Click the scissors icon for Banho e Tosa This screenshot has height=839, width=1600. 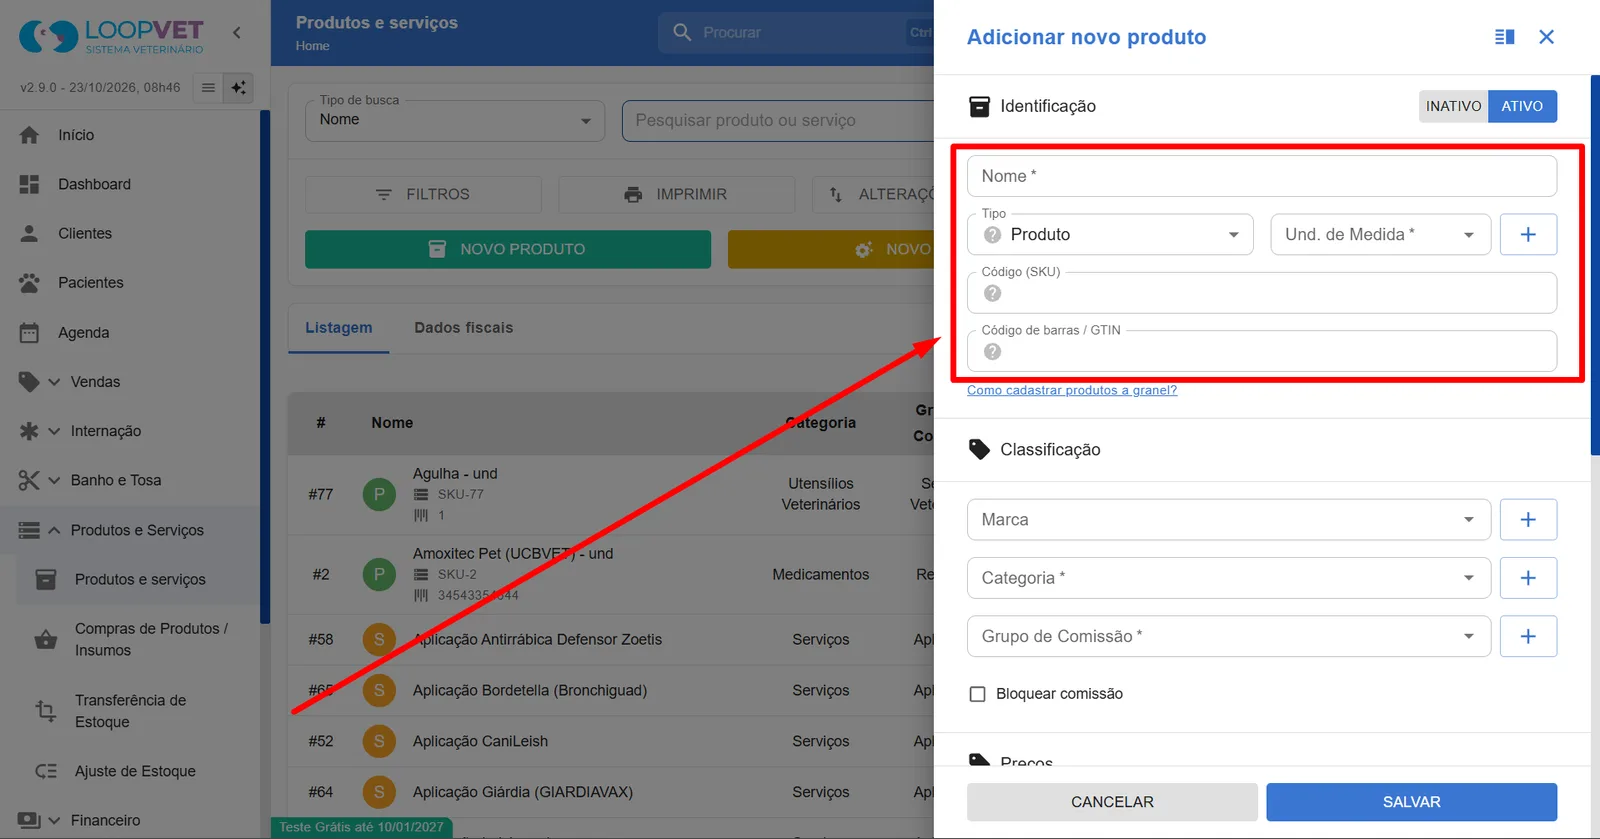point(29,480)
